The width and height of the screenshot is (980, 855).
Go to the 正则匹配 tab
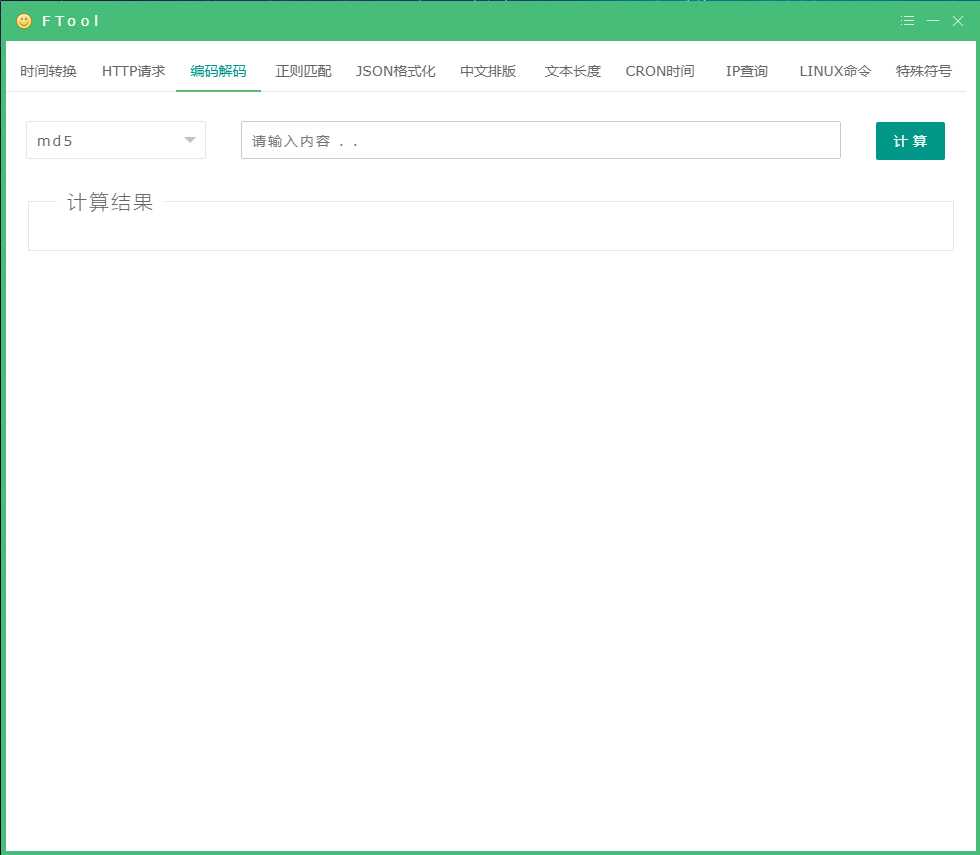[303, 71]
